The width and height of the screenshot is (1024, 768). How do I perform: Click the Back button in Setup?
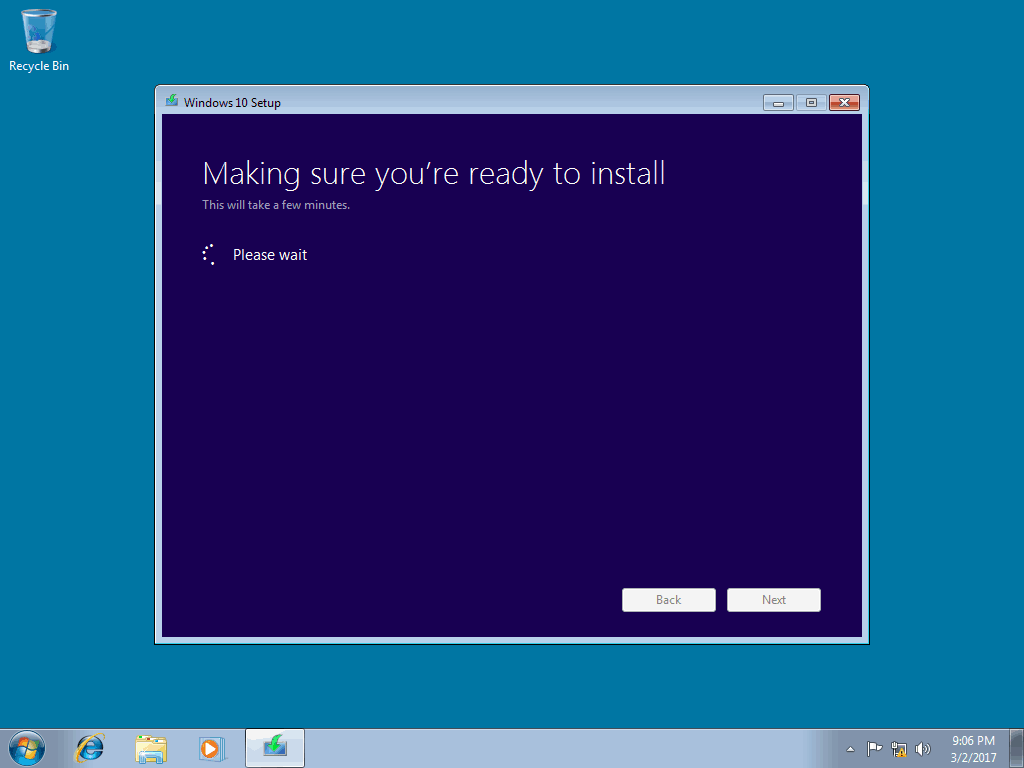point(668,600)
